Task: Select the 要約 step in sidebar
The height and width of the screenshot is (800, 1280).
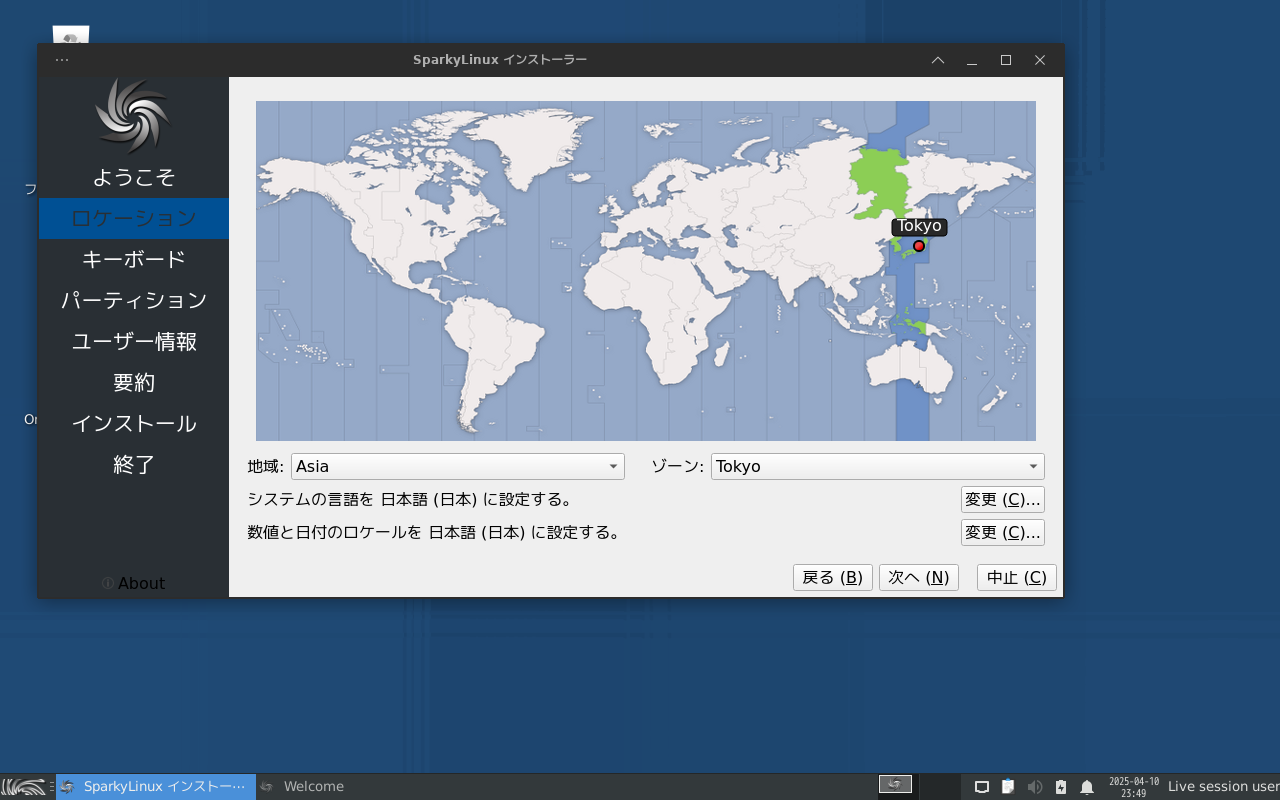Action: coord(134,382)
